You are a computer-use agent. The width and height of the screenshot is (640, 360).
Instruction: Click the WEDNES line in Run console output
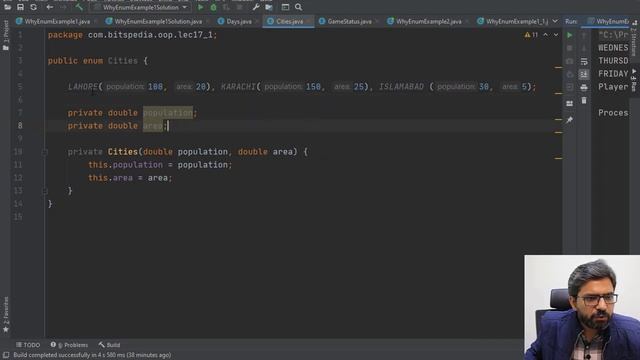(613, 48)
